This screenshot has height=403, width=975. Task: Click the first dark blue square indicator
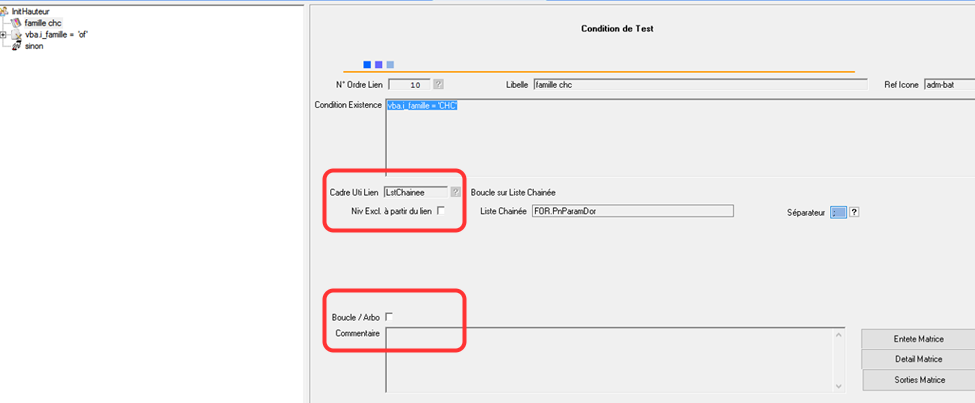pyautogui.click(x=367, y=65)
